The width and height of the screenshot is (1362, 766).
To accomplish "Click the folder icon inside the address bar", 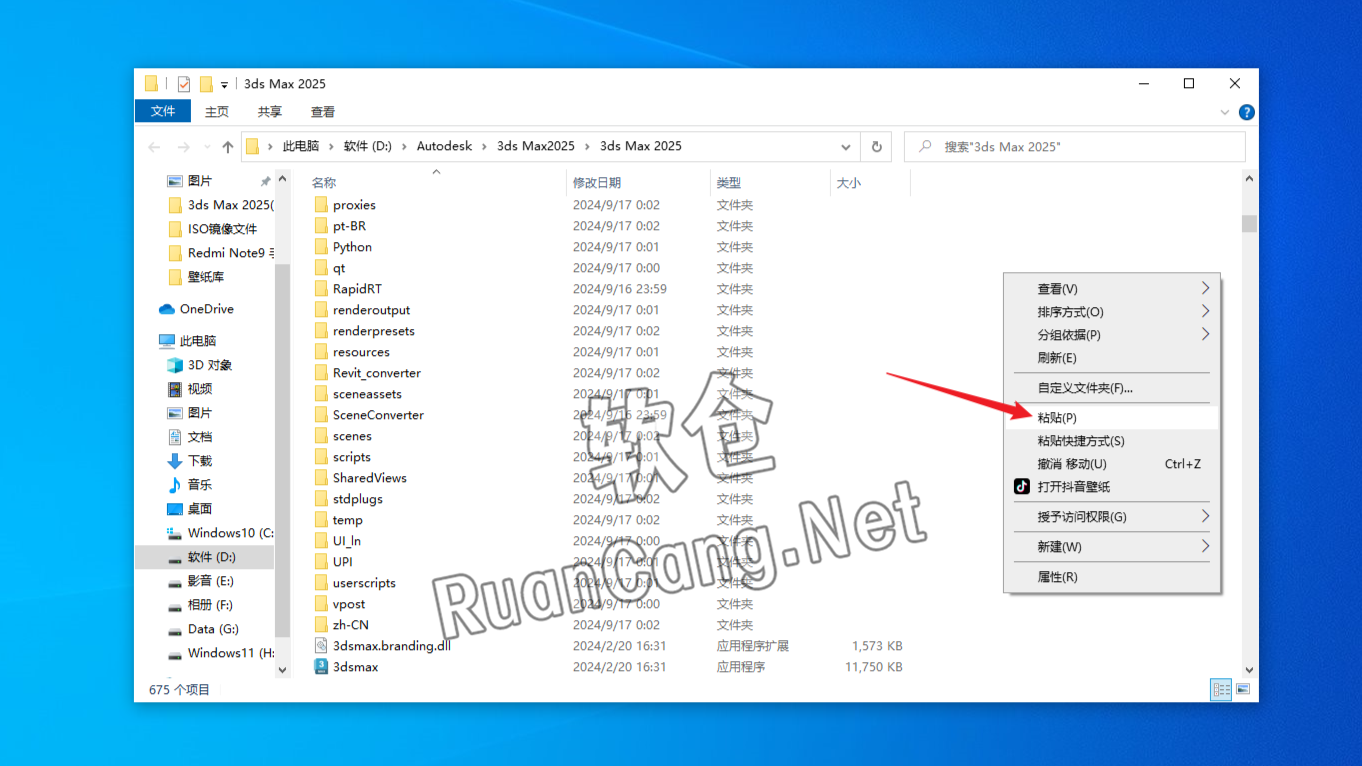I will (253, 146).
